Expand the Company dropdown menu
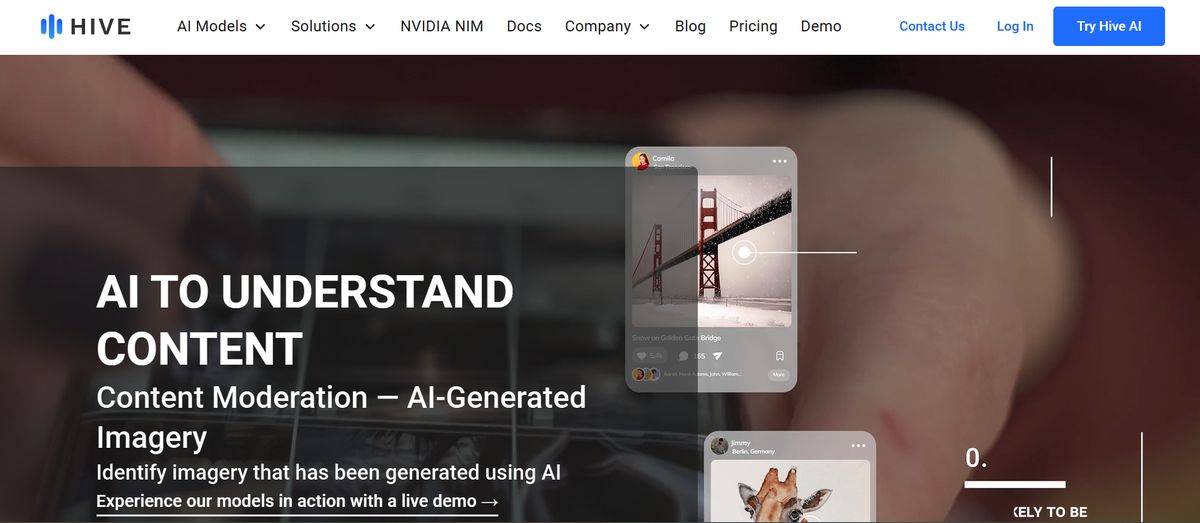 607,26
